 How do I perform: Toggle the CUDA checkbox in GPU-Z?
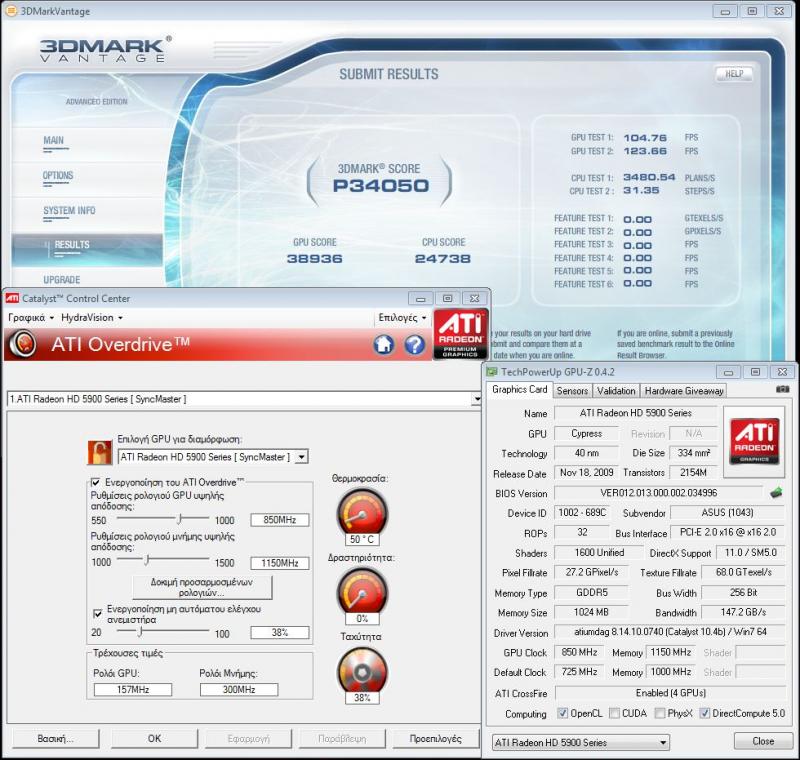(614, 713)
